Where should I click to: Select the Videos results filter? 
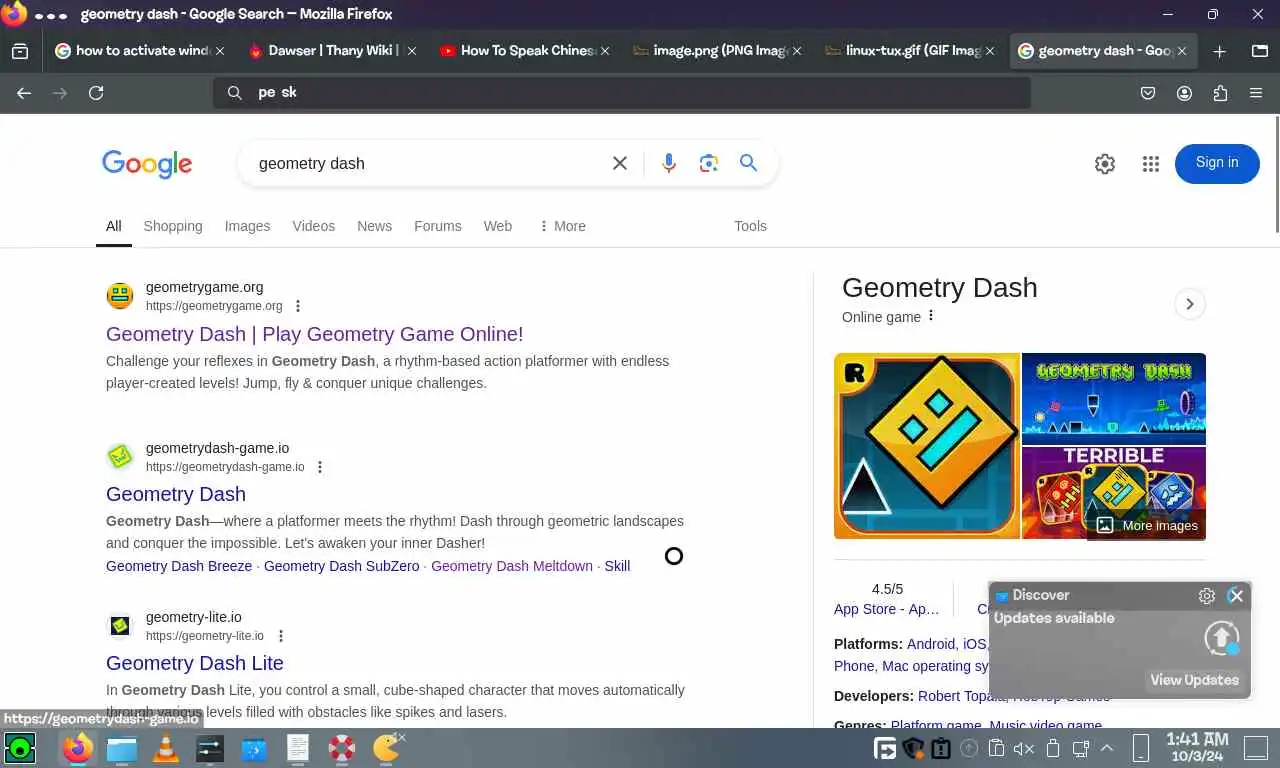pyautogui.click(x=314, y=226)
